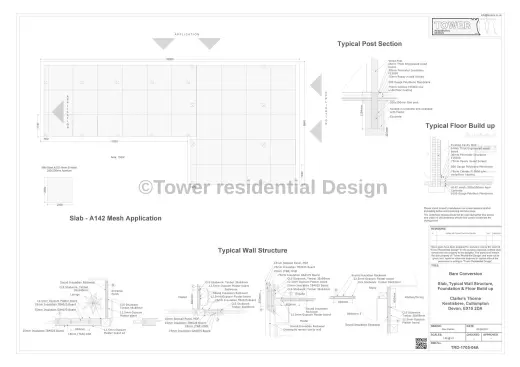Click the 'Devon' address line in the title block
The image size is (520, 367).
[465, 308]
